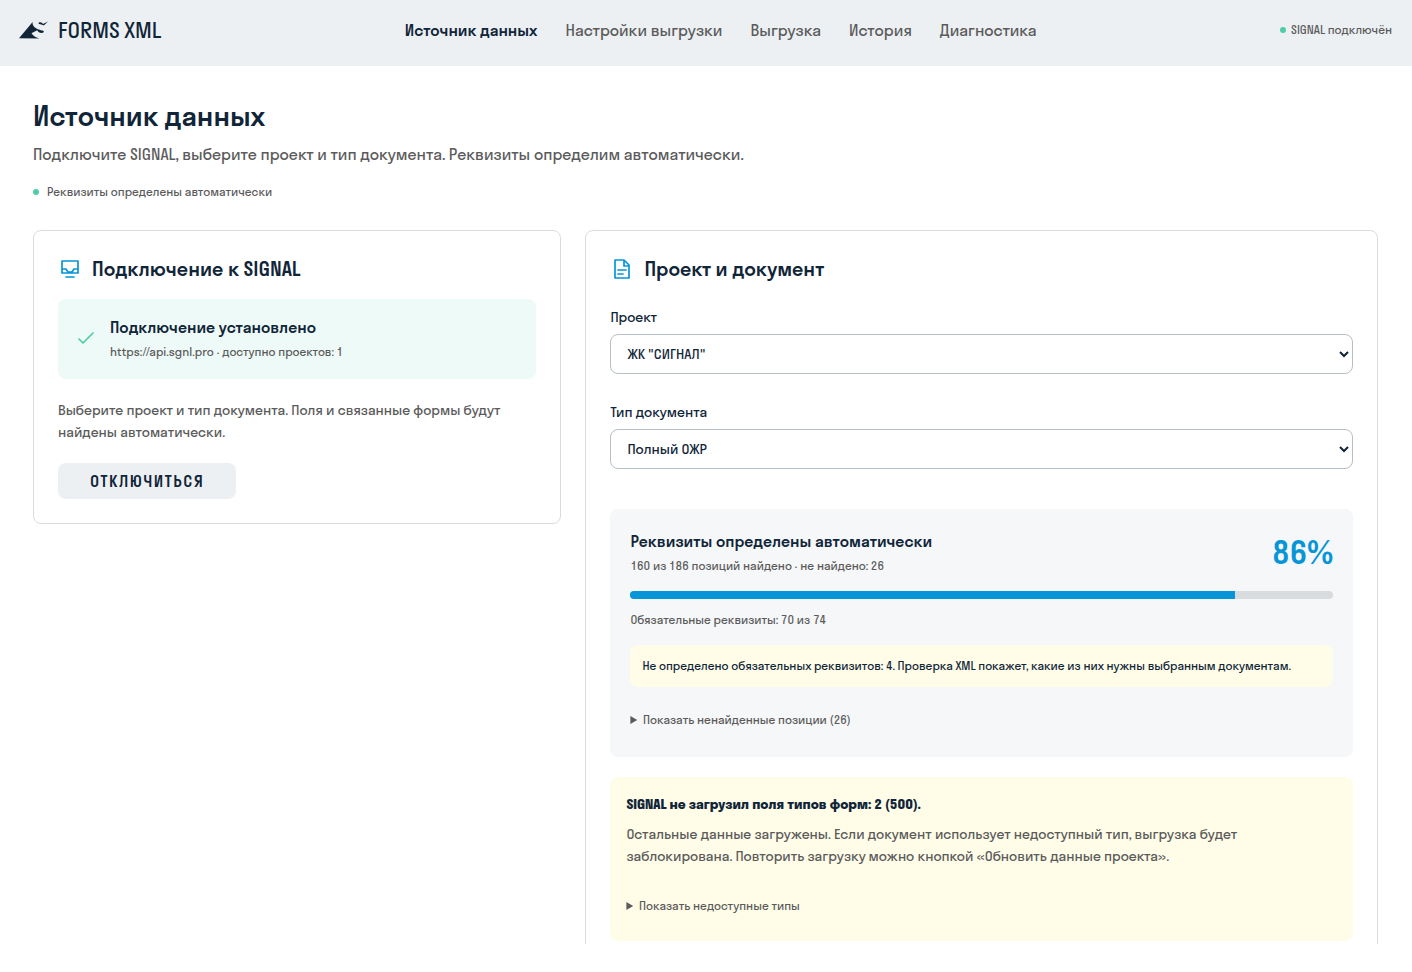Click the ОТКЛЮЧИТЬСЯ button
This screenshot has width=1412, height=972.
click(x=147, y=481)
